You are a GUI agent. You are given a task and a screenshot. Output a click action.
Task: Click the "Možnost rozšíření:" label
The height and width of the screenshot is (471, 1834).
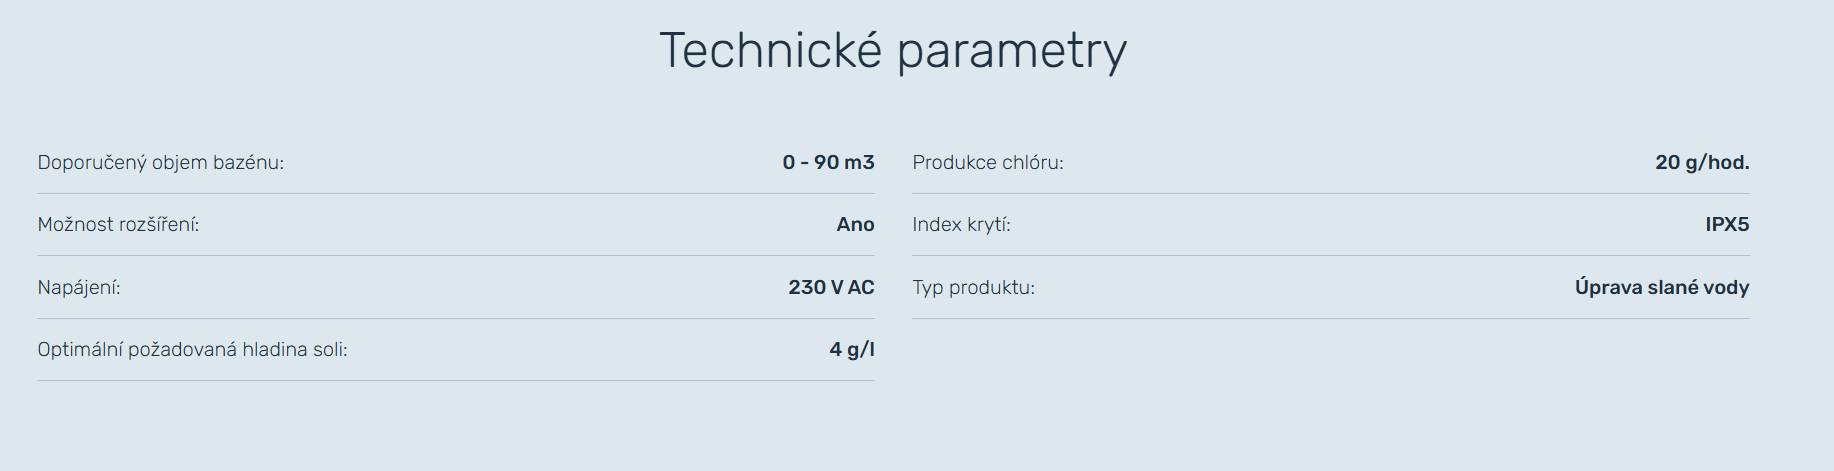(118, 225)
